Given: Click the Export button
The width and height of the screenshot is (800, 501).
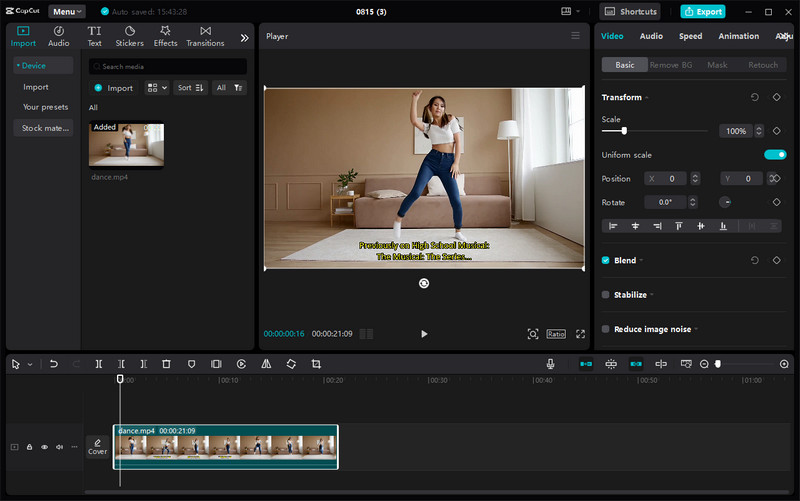Looking at the screenshot, I should pyautogui.click(x=702, y=12).
